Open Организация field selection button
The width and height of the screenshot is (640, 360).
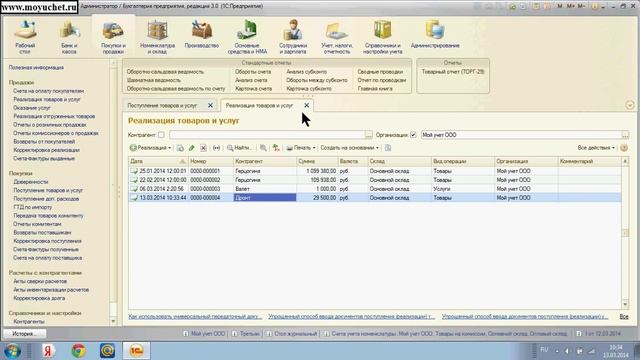[625, 135]
